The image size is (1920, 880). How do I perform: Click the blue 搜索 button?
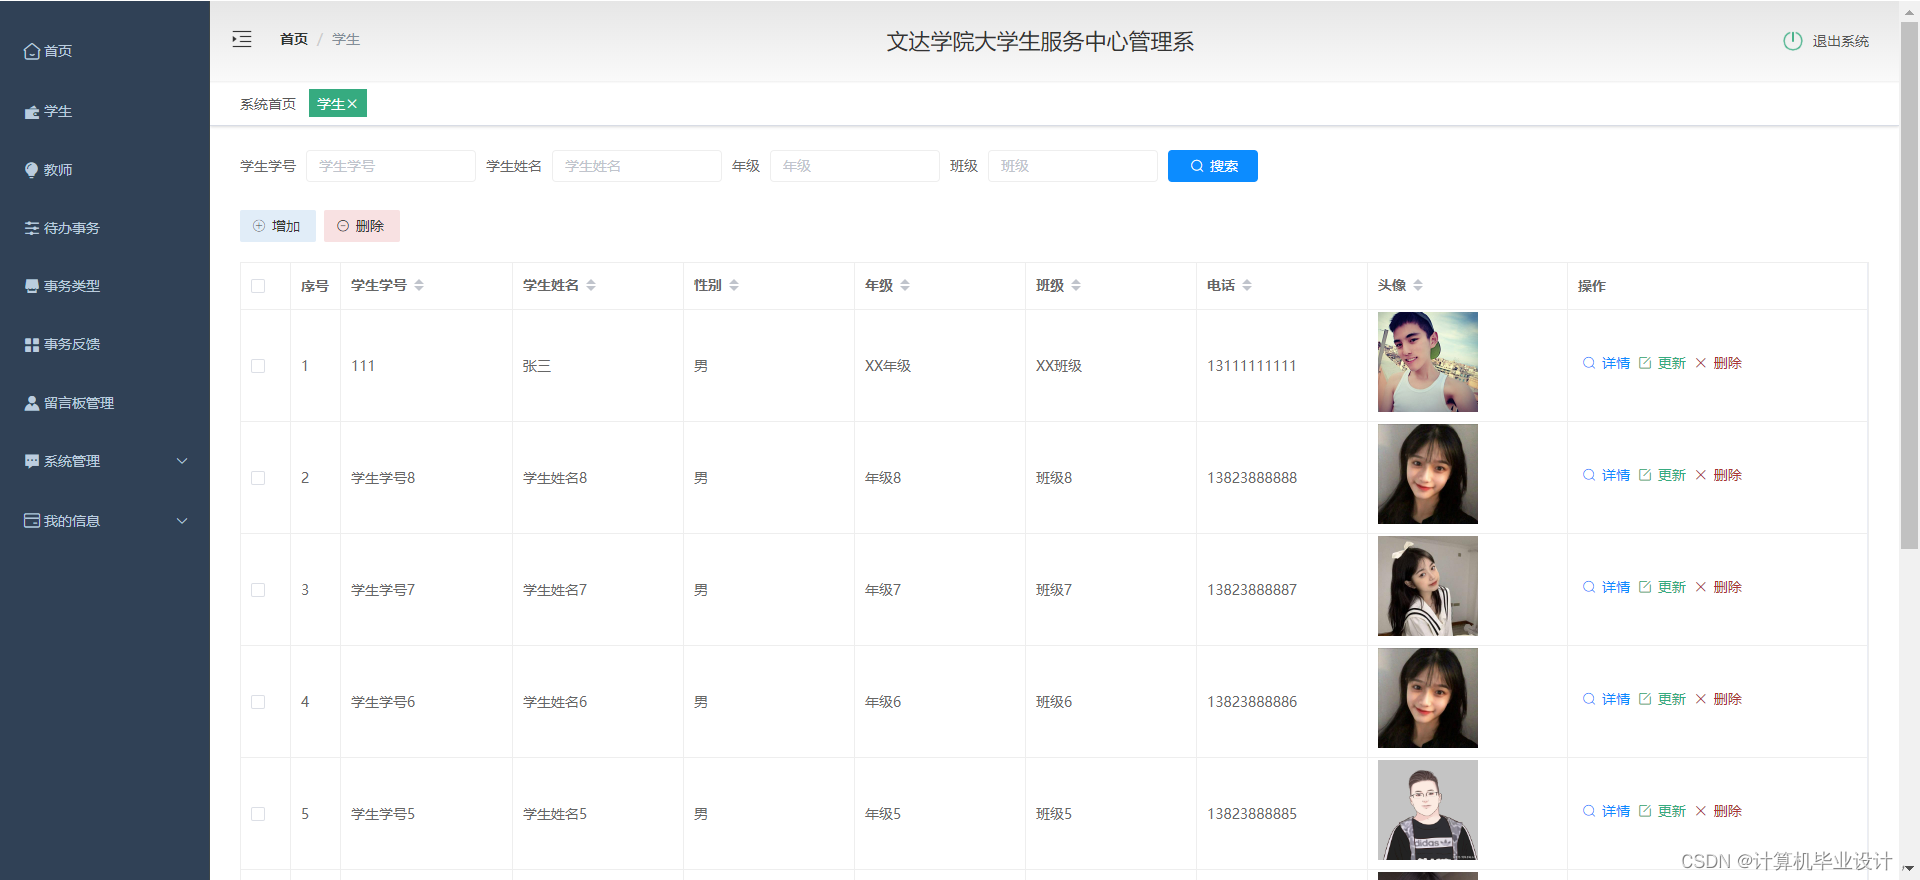coord(1213,166)
